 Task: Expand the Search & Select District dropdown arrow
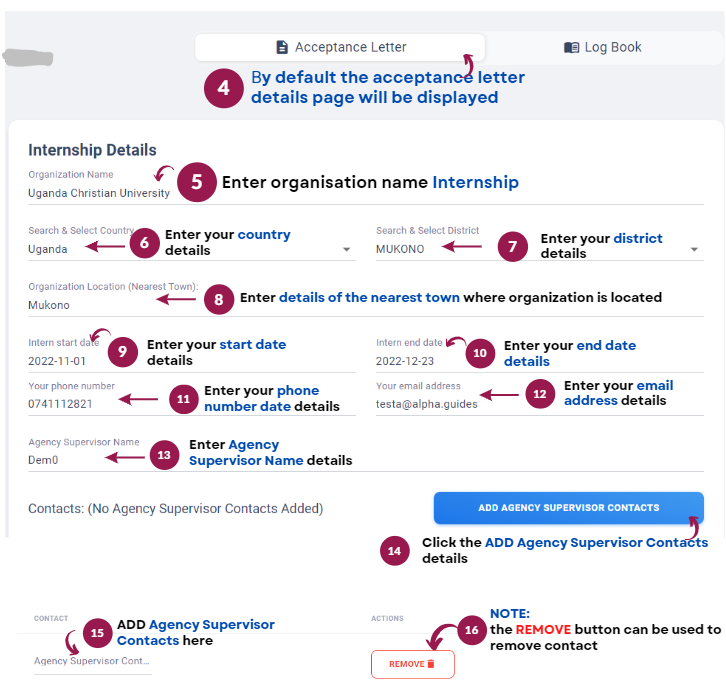[694, 250]
